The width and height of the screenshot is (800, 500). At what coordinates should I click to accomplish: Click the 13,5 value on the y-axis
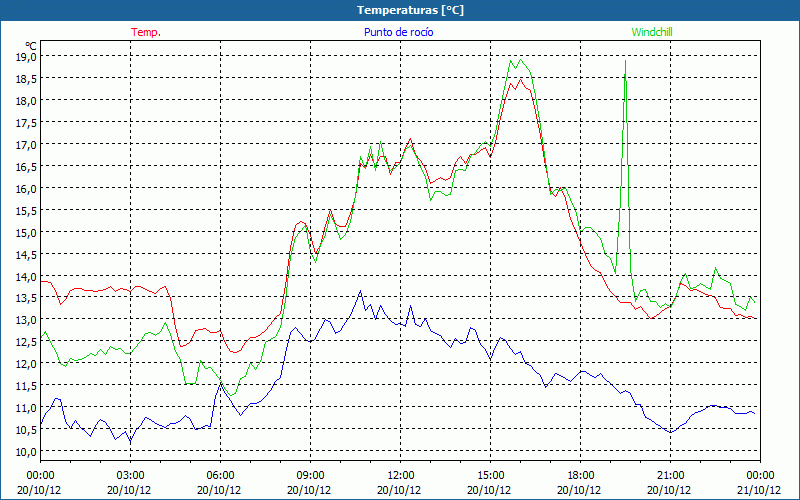coord(26,298)
